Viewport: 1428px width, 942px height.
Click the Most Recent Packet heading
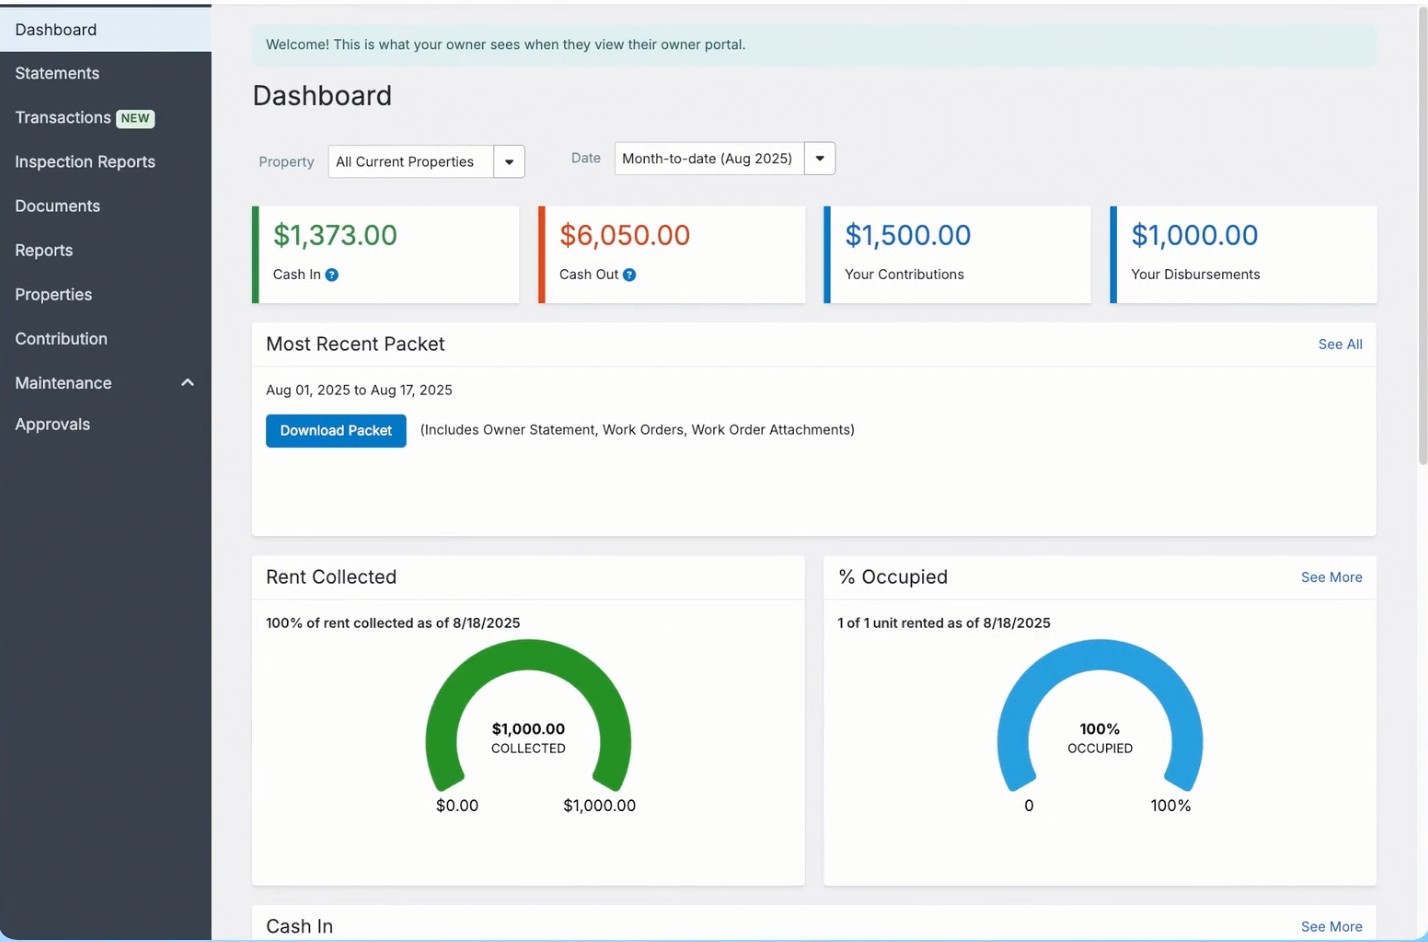coord(355,344)
